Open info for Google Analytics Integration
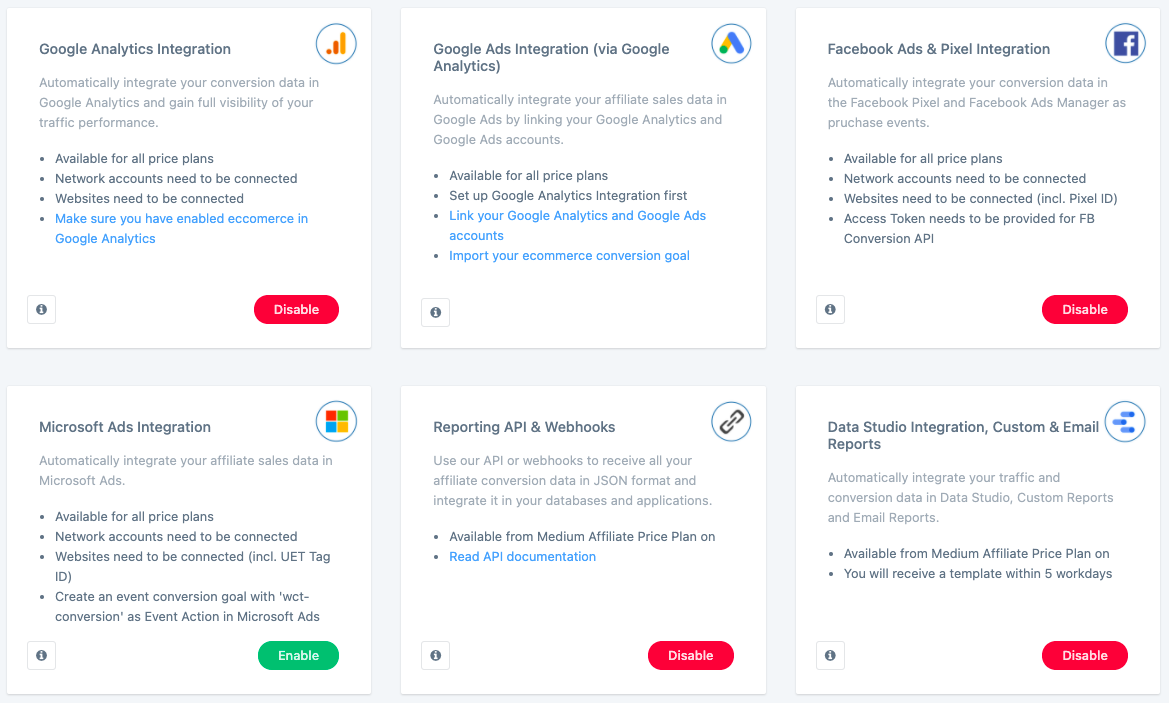Screen dimensions: 1169x703 click(x=41, y=310)
